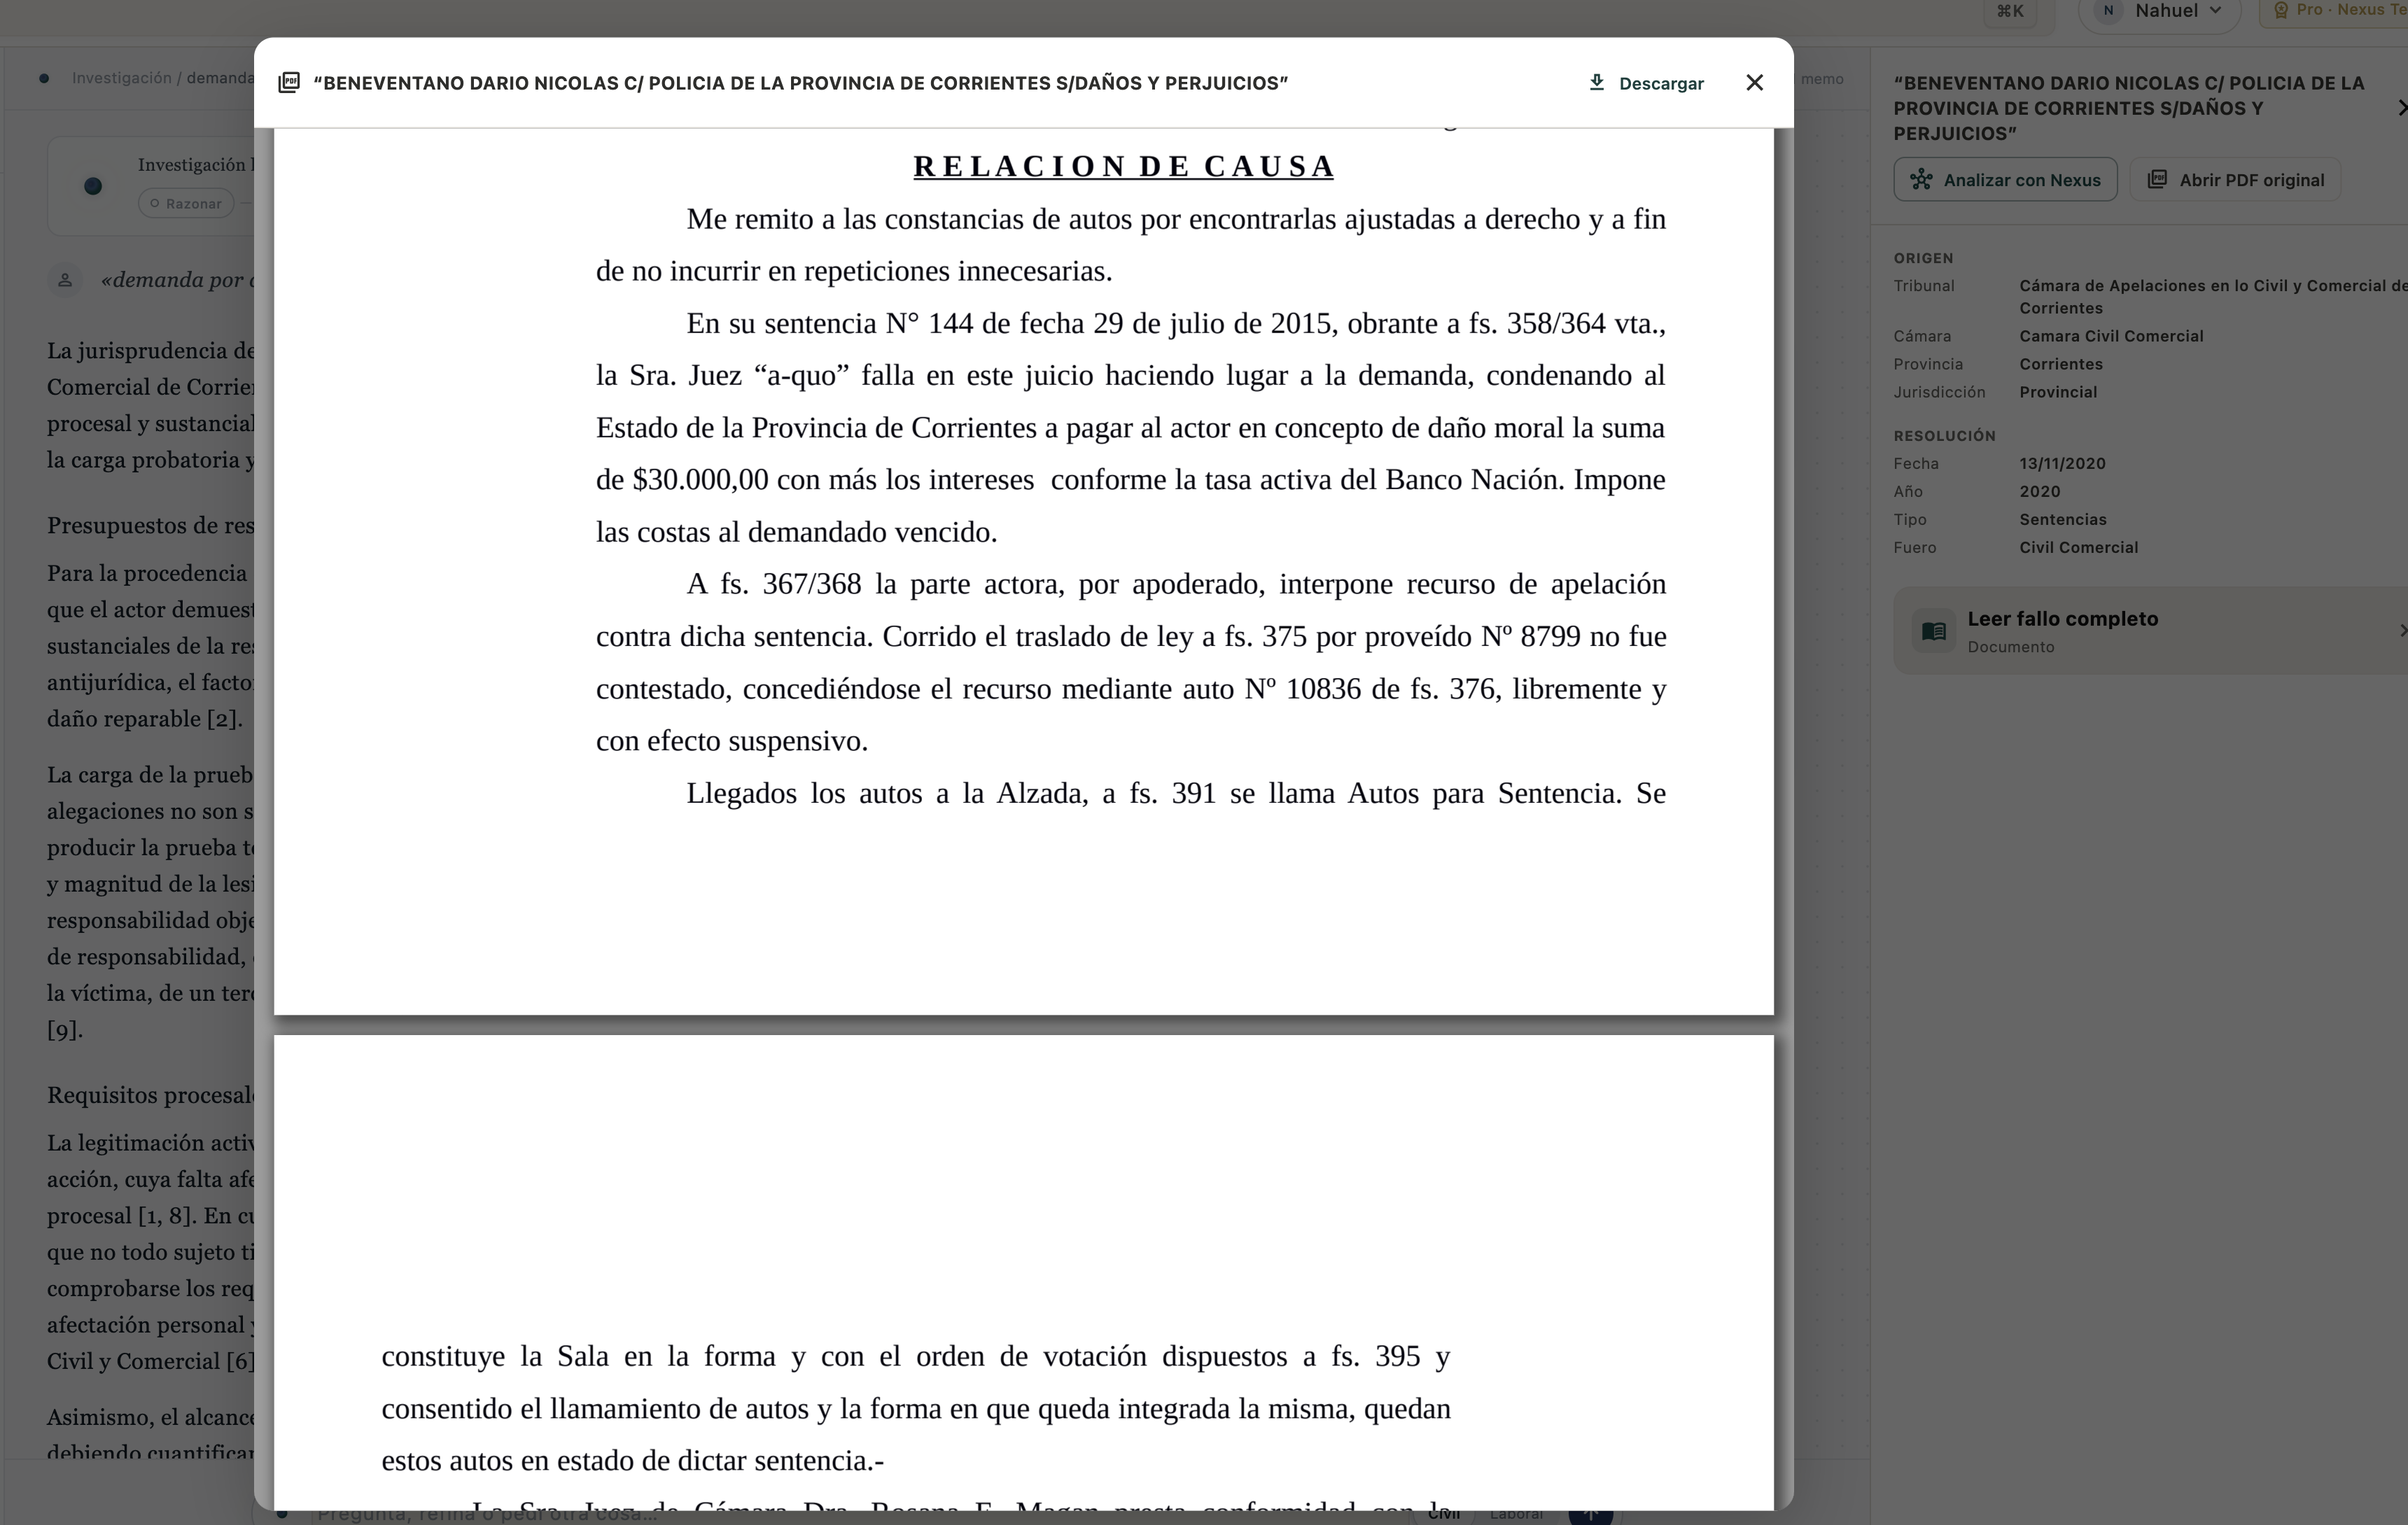The image size is (2408, 1525).
Task: Click the PDF icon in Abrir PDF original
Action: [x=2158, y=179]
